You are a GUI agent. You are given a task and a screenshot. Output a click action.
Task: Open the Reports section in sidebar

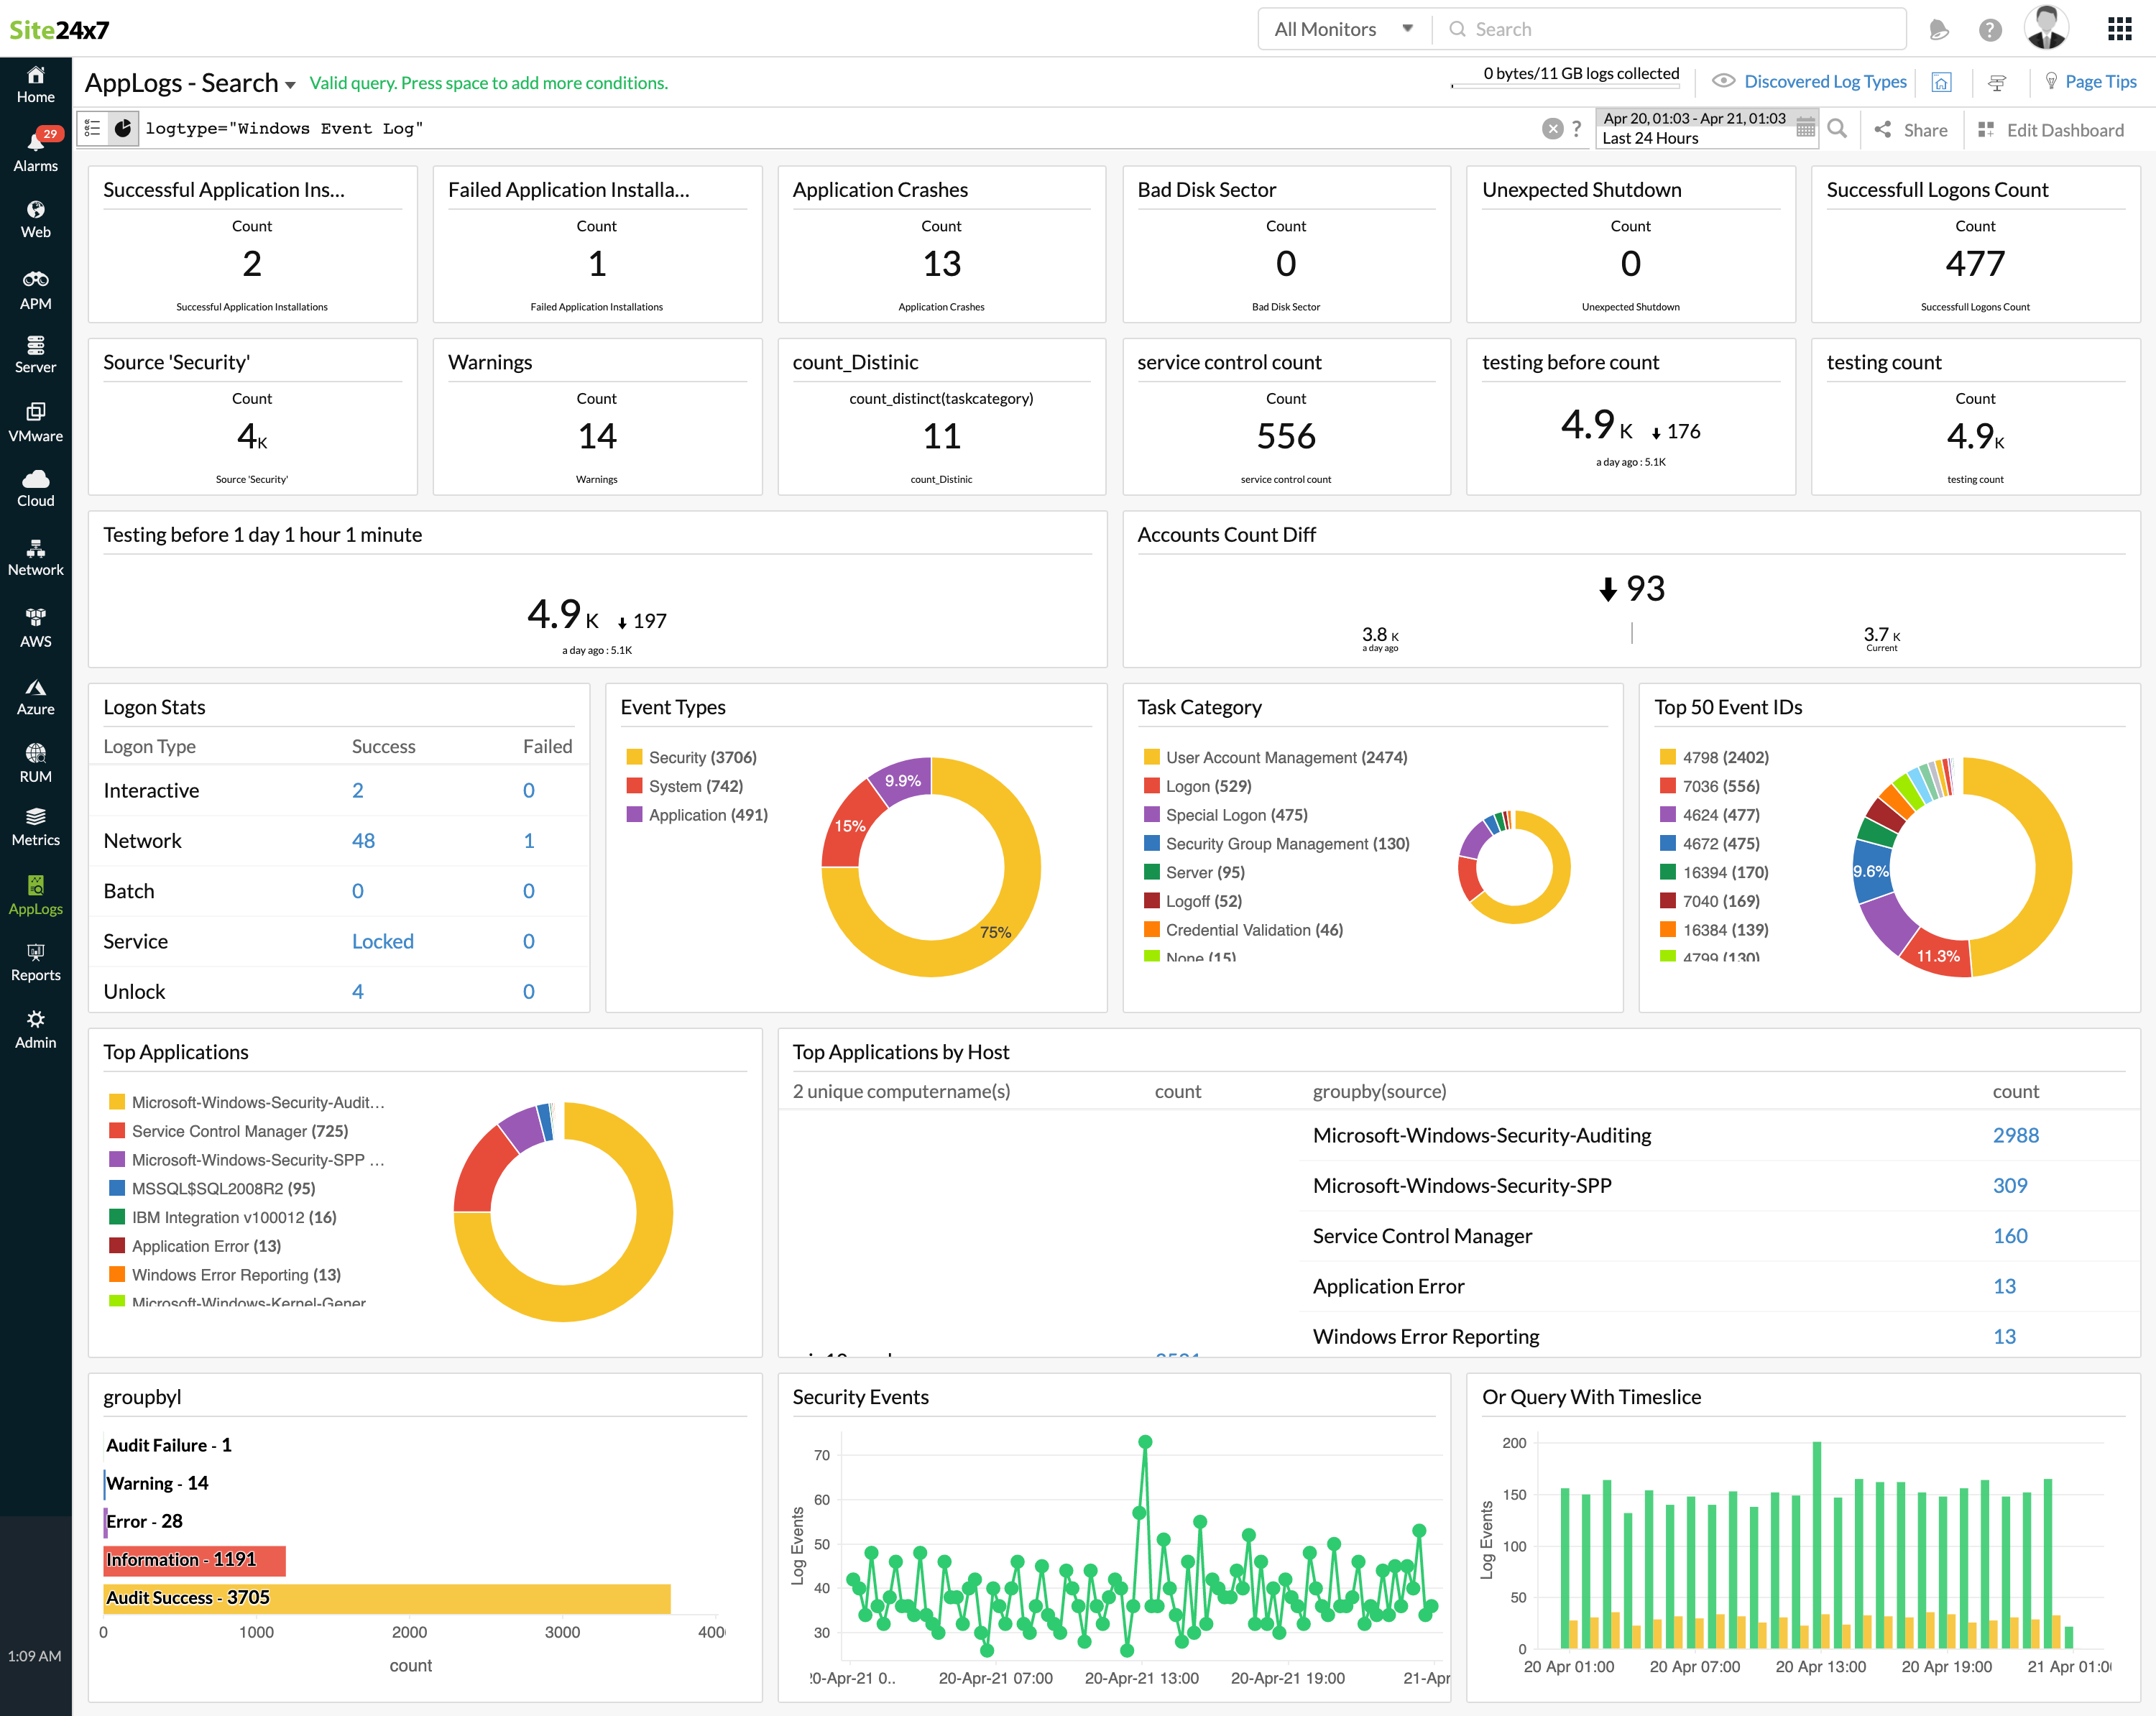[36, 961]
